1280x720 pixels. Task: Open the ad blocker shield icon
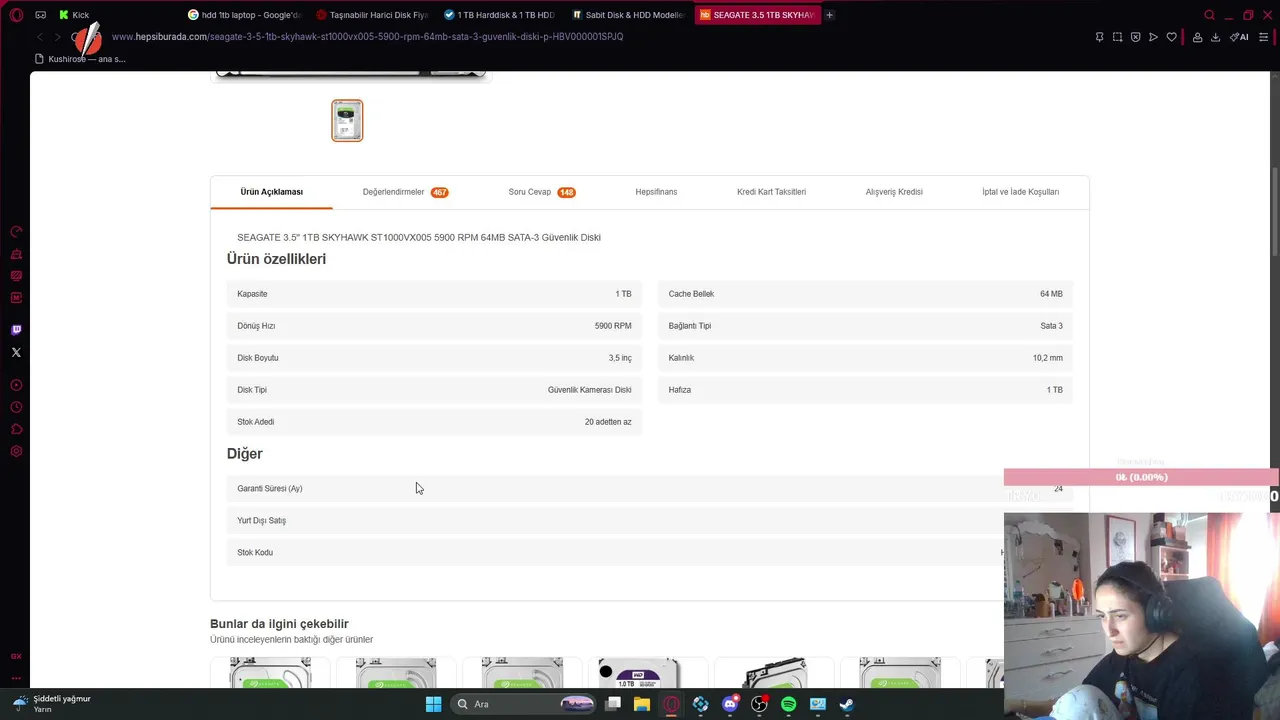click(x=1135, y=37)
